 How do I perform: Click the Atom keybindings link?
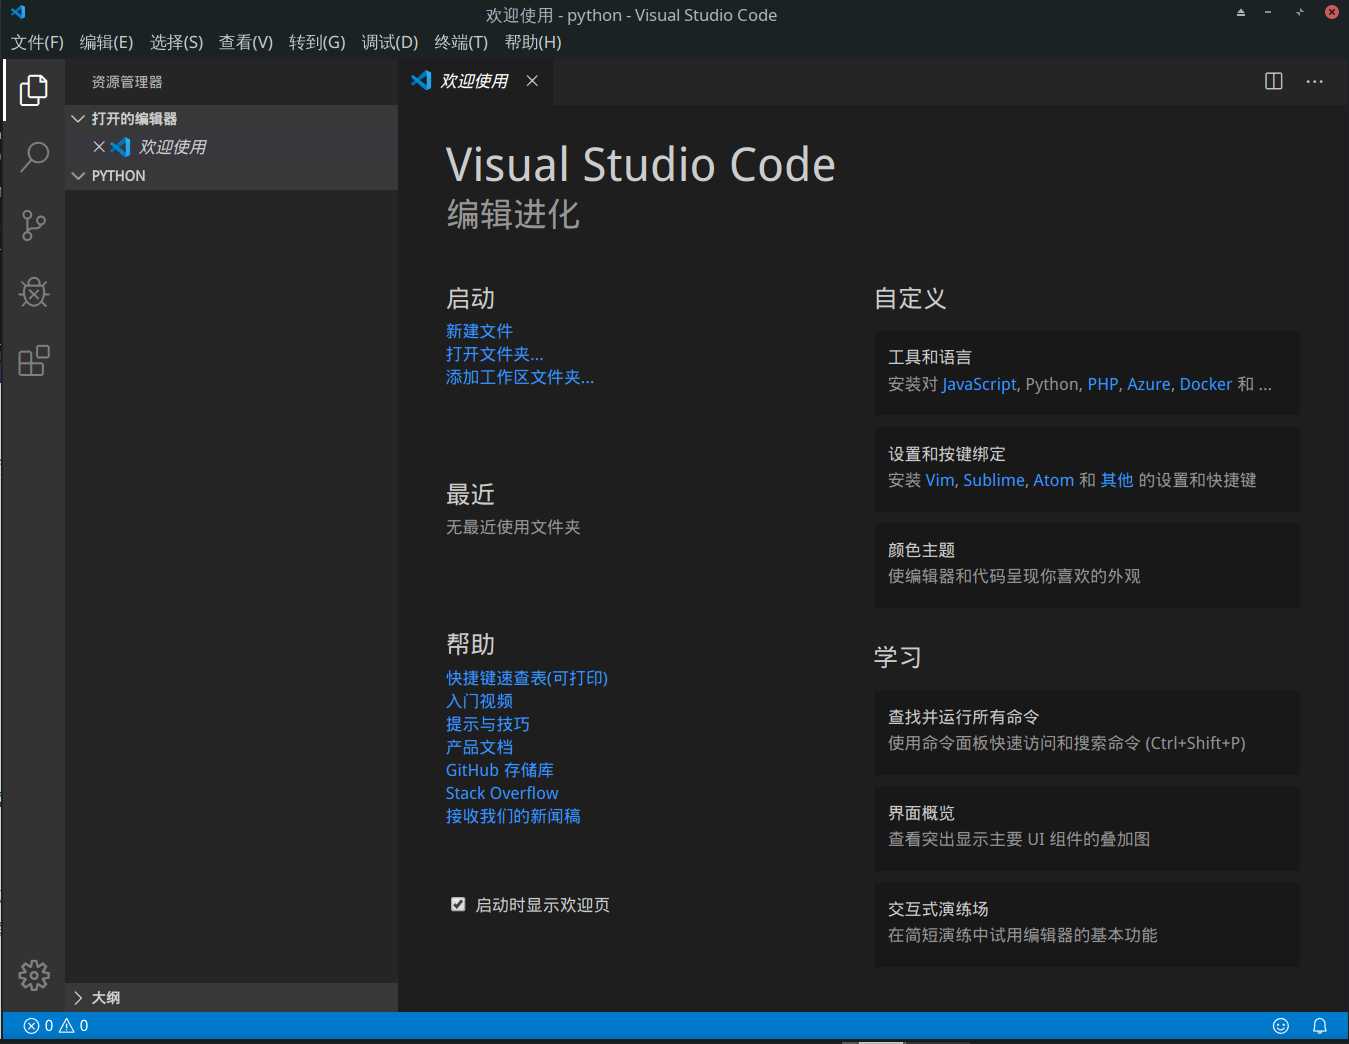1054,480
